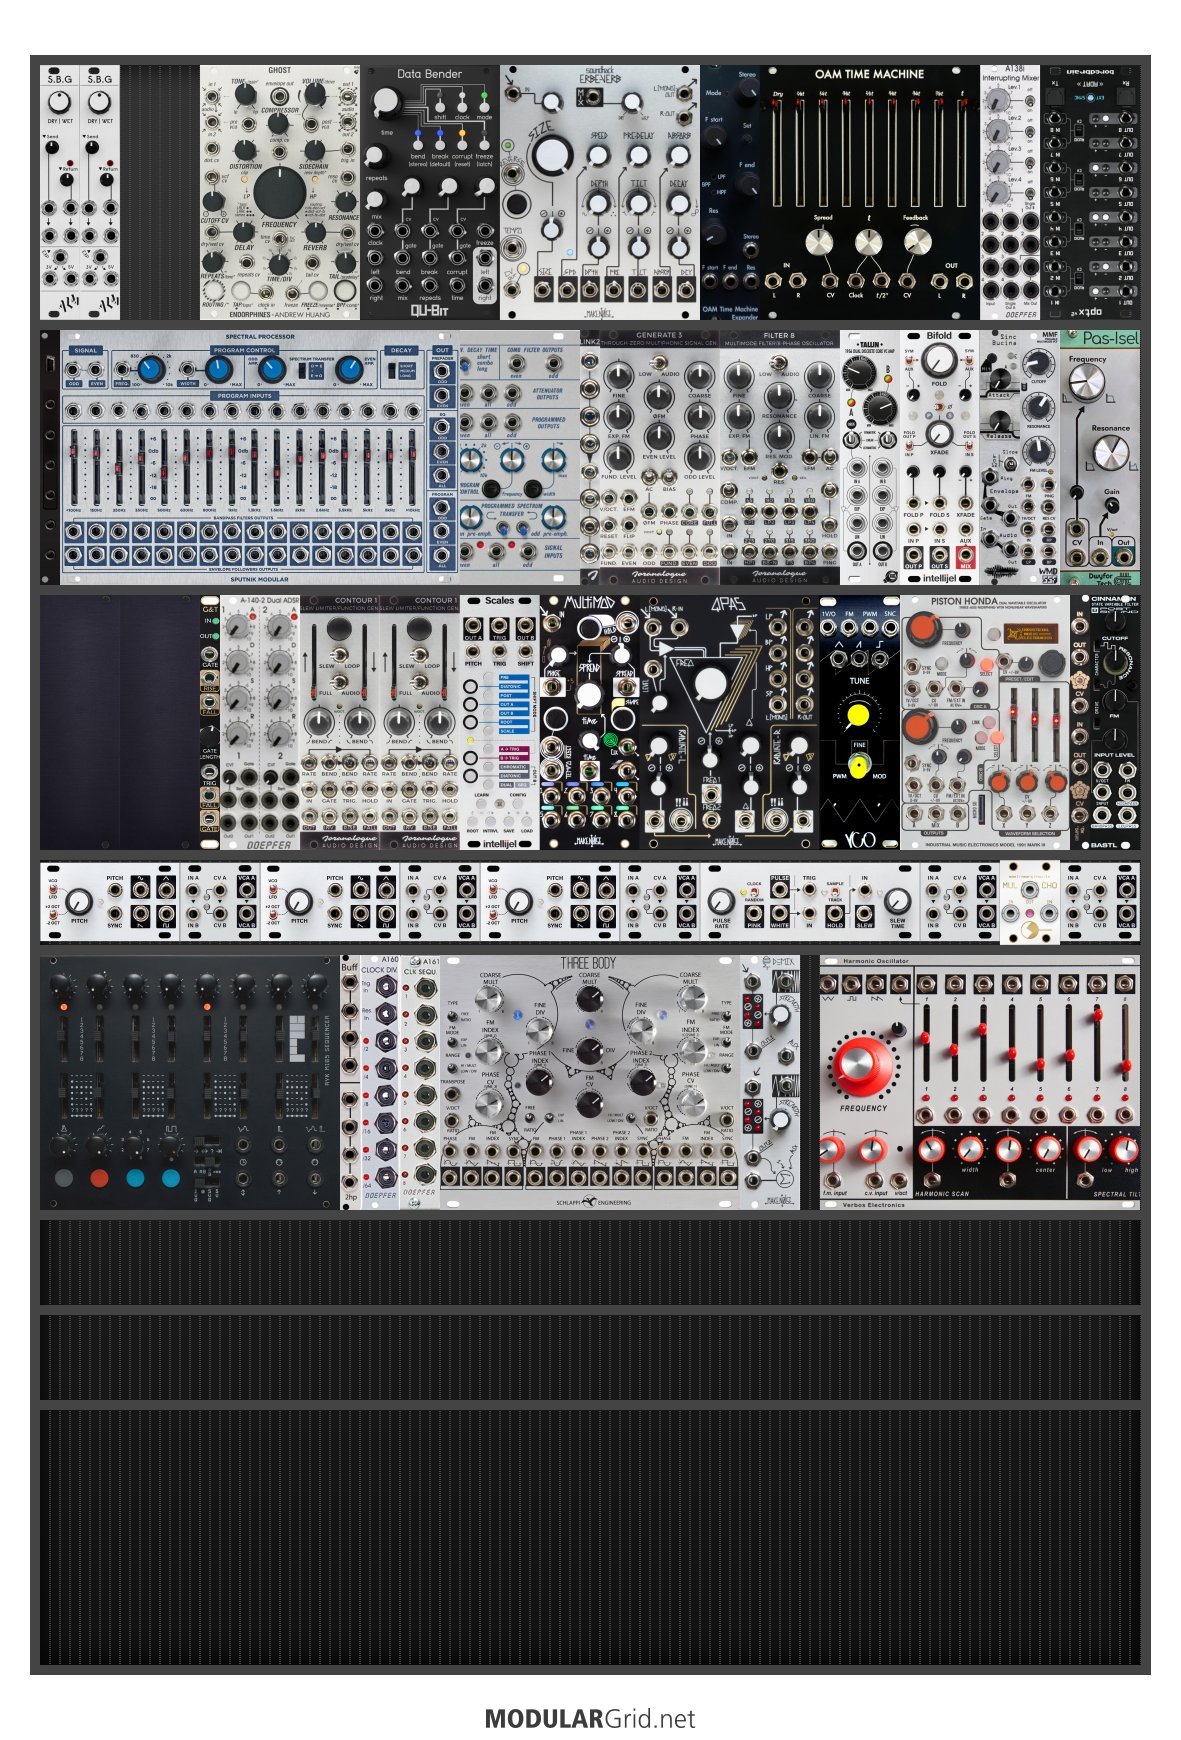Select the Doepfer A-138i Interrupting Mixer module
The height and width of the screenshot is (1740, 1181).
pyautogui.click(x=1010, y=193)
